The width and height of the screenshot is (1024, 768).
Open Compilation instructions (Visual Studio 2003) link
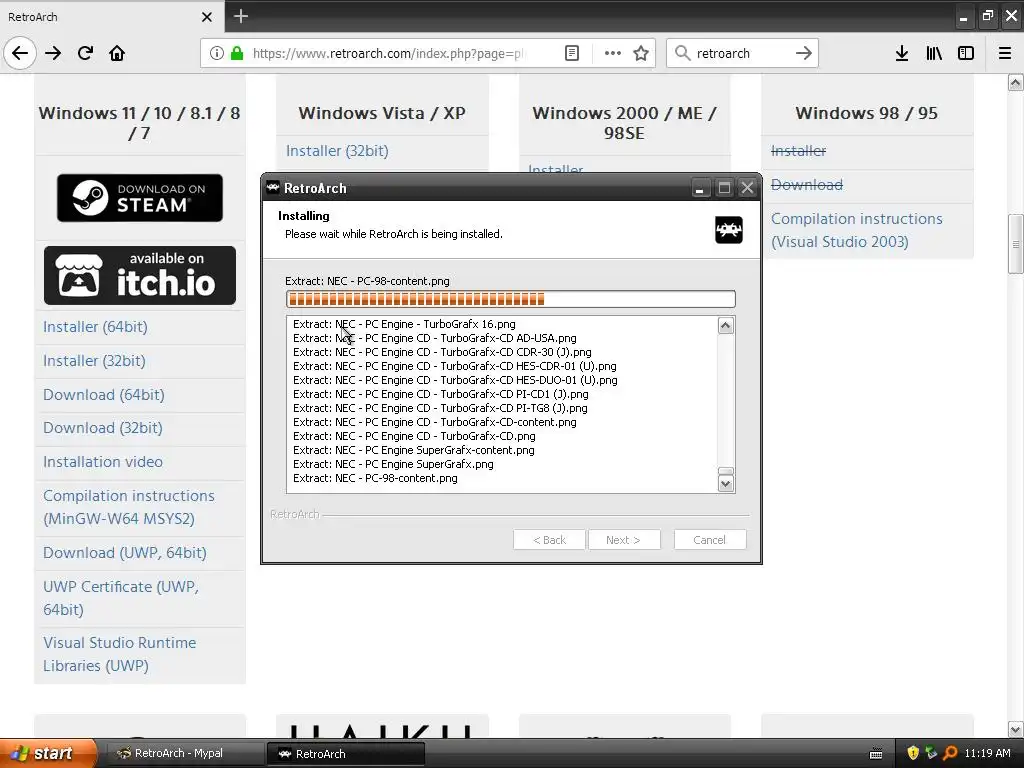click(857, 230)
